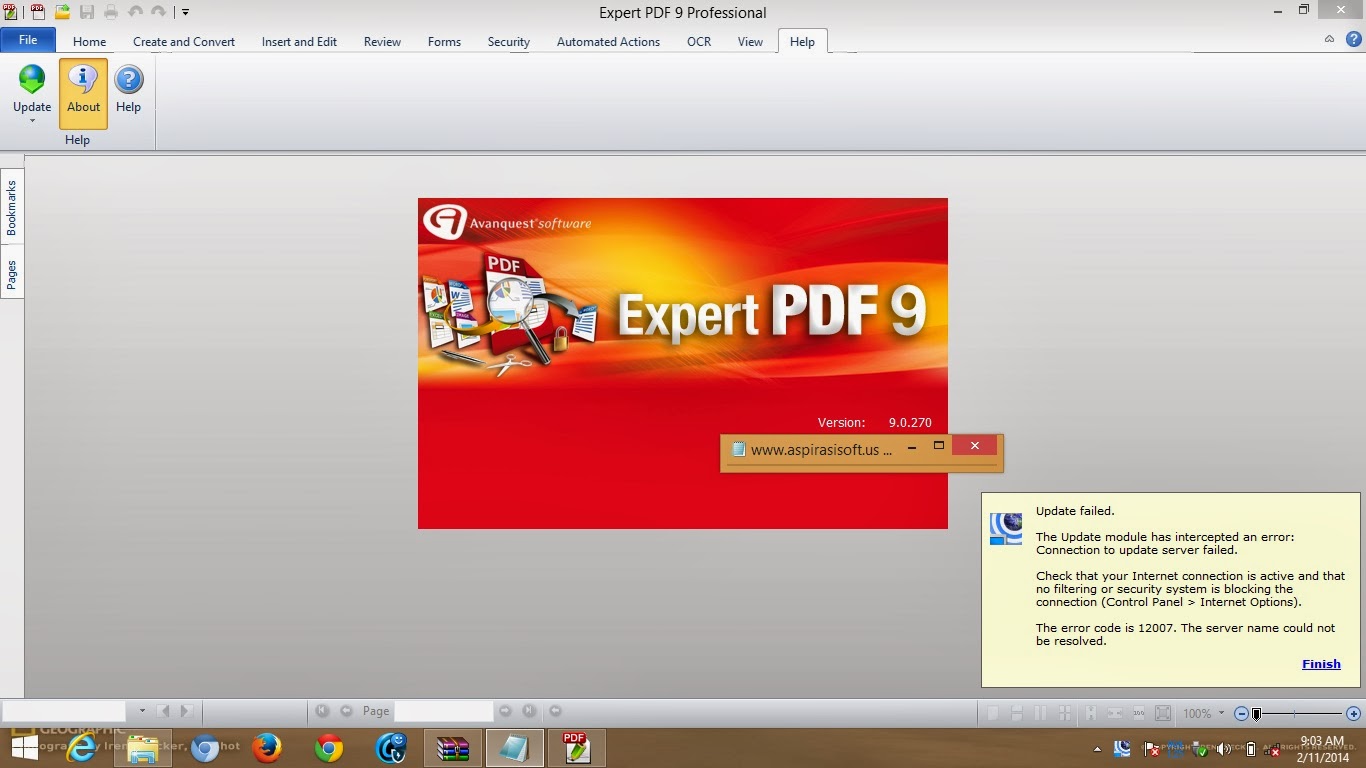Open Internet Explorer from taskbar
Image resolution: width=1366 pixels, height=768 pixels.
[82, 747]
